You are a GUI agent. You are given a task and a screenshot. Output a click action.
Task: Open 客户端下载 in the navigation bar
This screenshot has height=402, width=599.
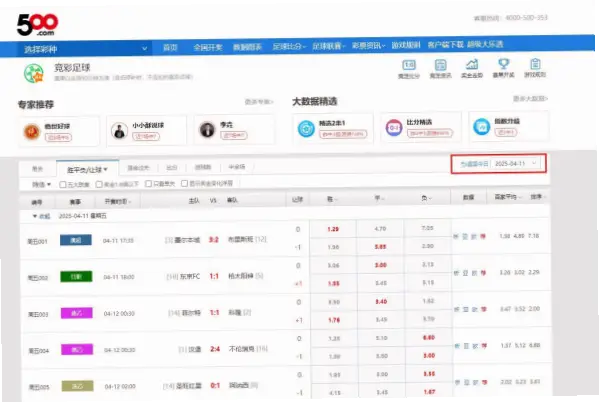(445, 45)
